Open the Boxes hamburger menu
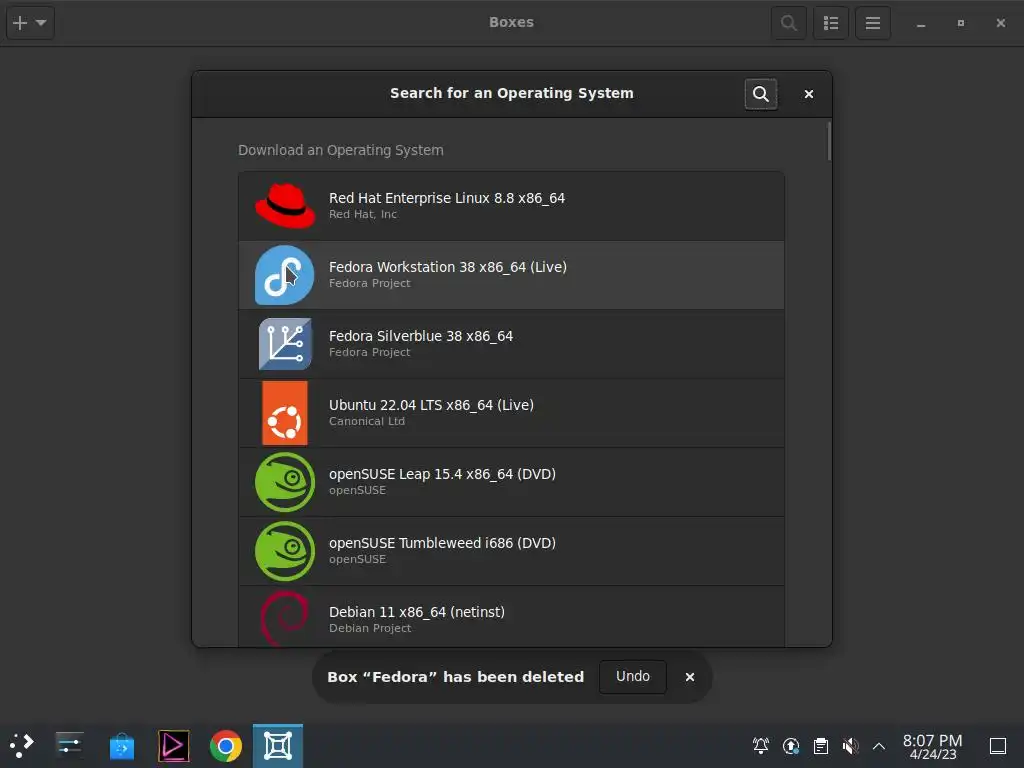Screen dimensions: 1024x768 click(x=873, y=23)
